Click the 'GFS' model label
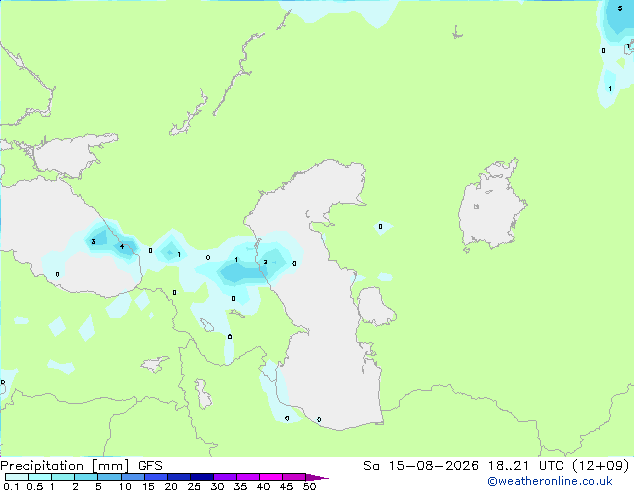This screenshot has width=634, height=490. 150,466
